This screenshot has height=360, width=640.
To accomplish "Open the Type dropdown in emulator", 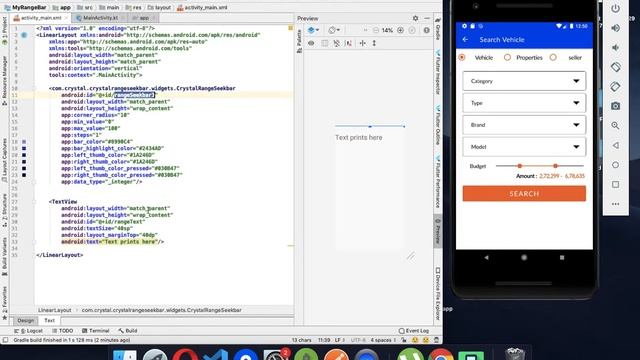I will pyautogui.click(x=524, y=103).
